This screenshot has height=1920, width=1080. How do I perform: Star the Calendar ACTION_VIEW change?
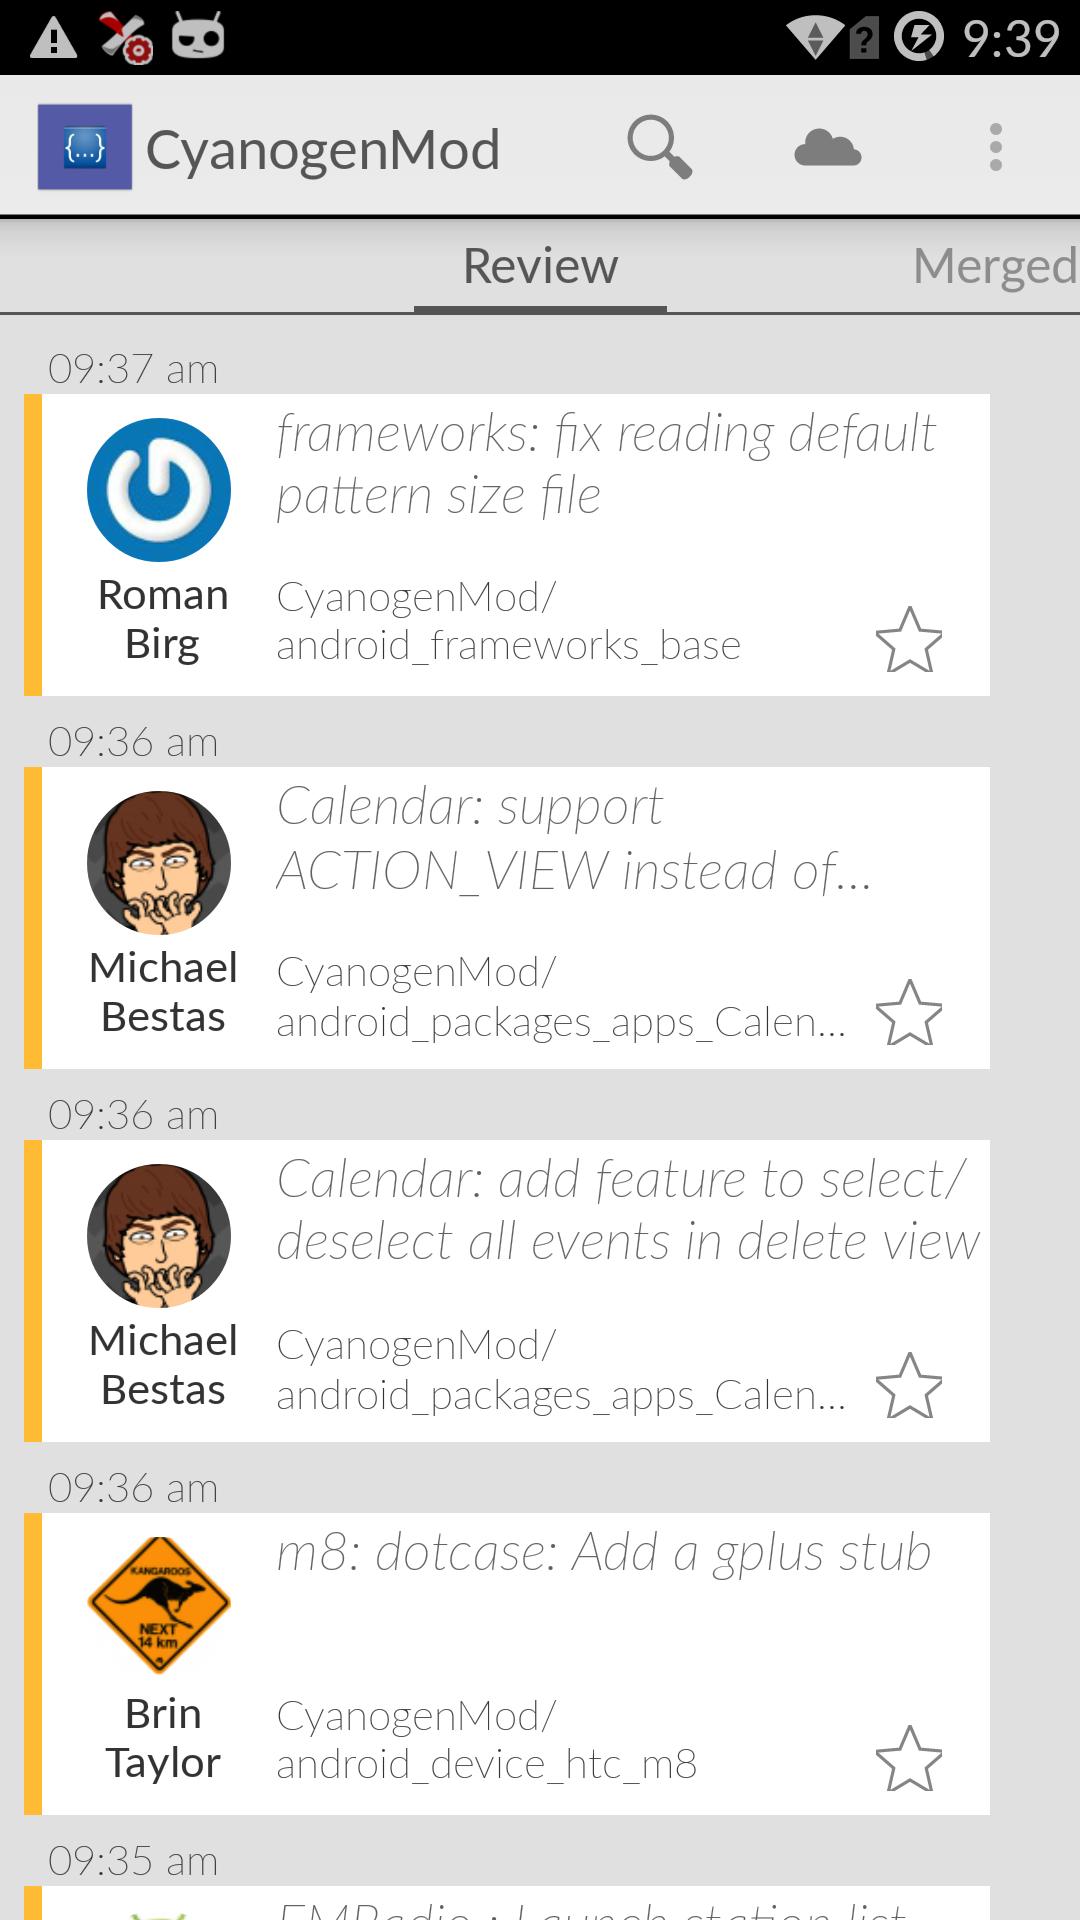(x=909, y=1013)
